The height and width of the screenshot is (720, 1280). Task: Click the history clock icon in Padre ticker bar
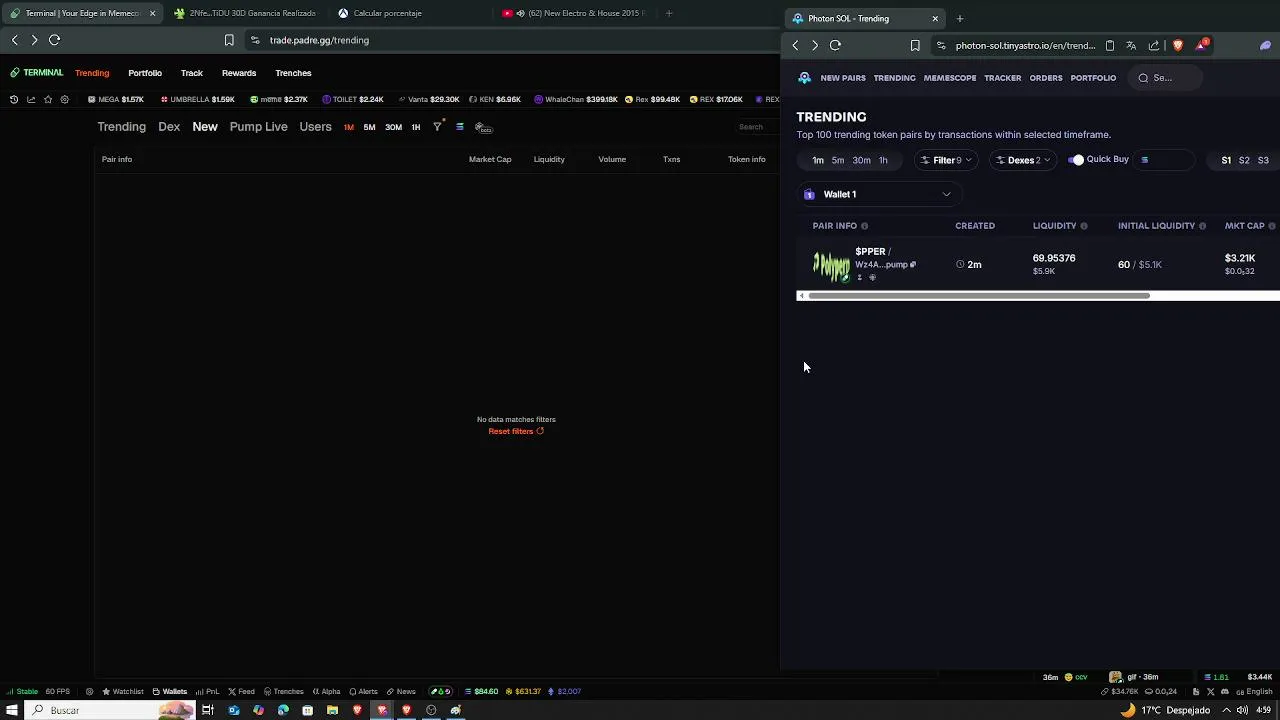pyautogui.click(x=14, y=99)
